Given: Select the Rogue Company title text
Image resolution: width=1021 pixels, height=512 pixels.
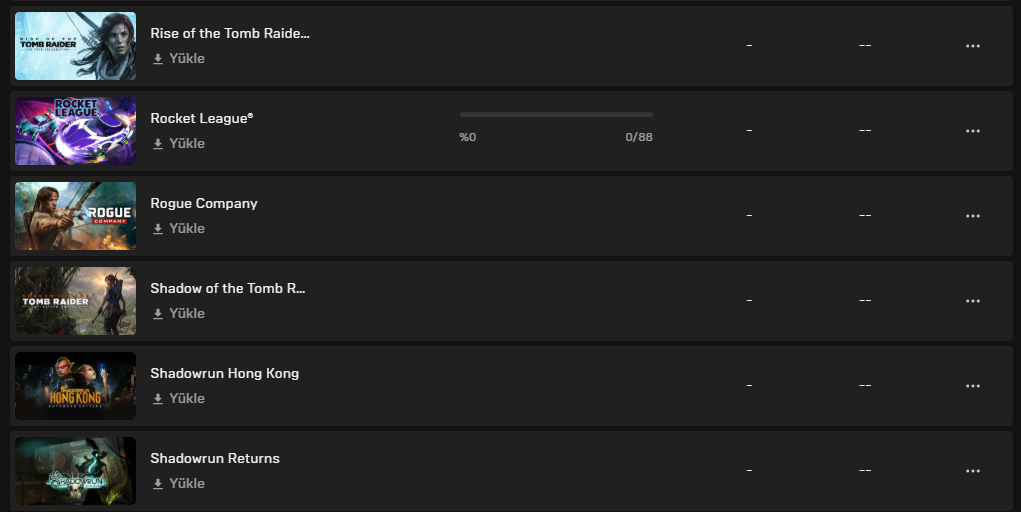Looking at the screenshot, I should [204, 203].
